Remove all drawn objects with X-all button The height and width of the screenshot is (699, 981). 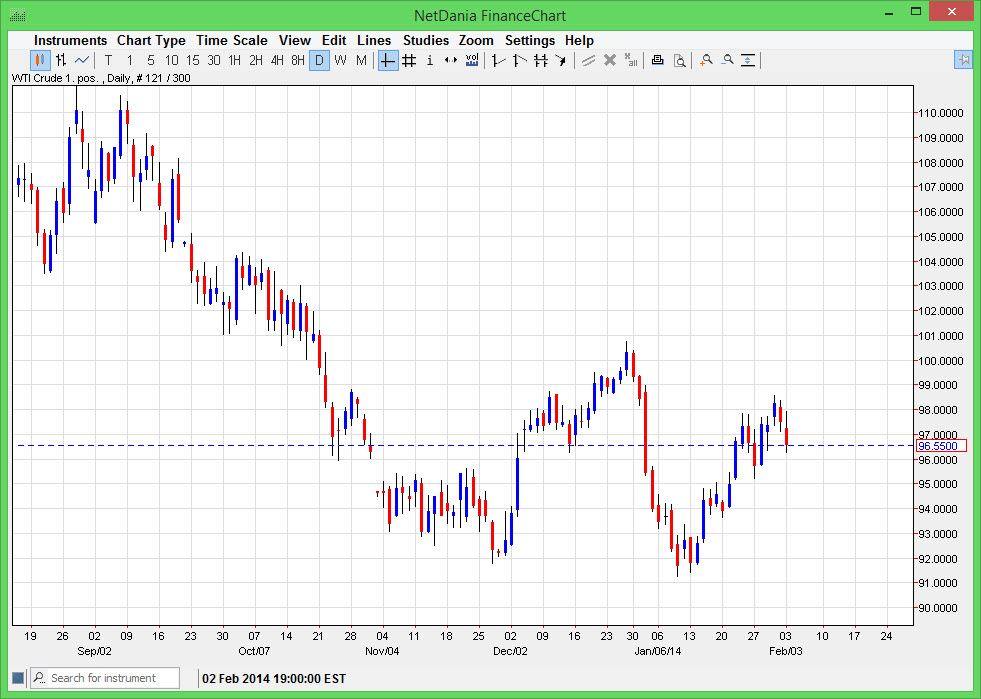tap(629, 61)
